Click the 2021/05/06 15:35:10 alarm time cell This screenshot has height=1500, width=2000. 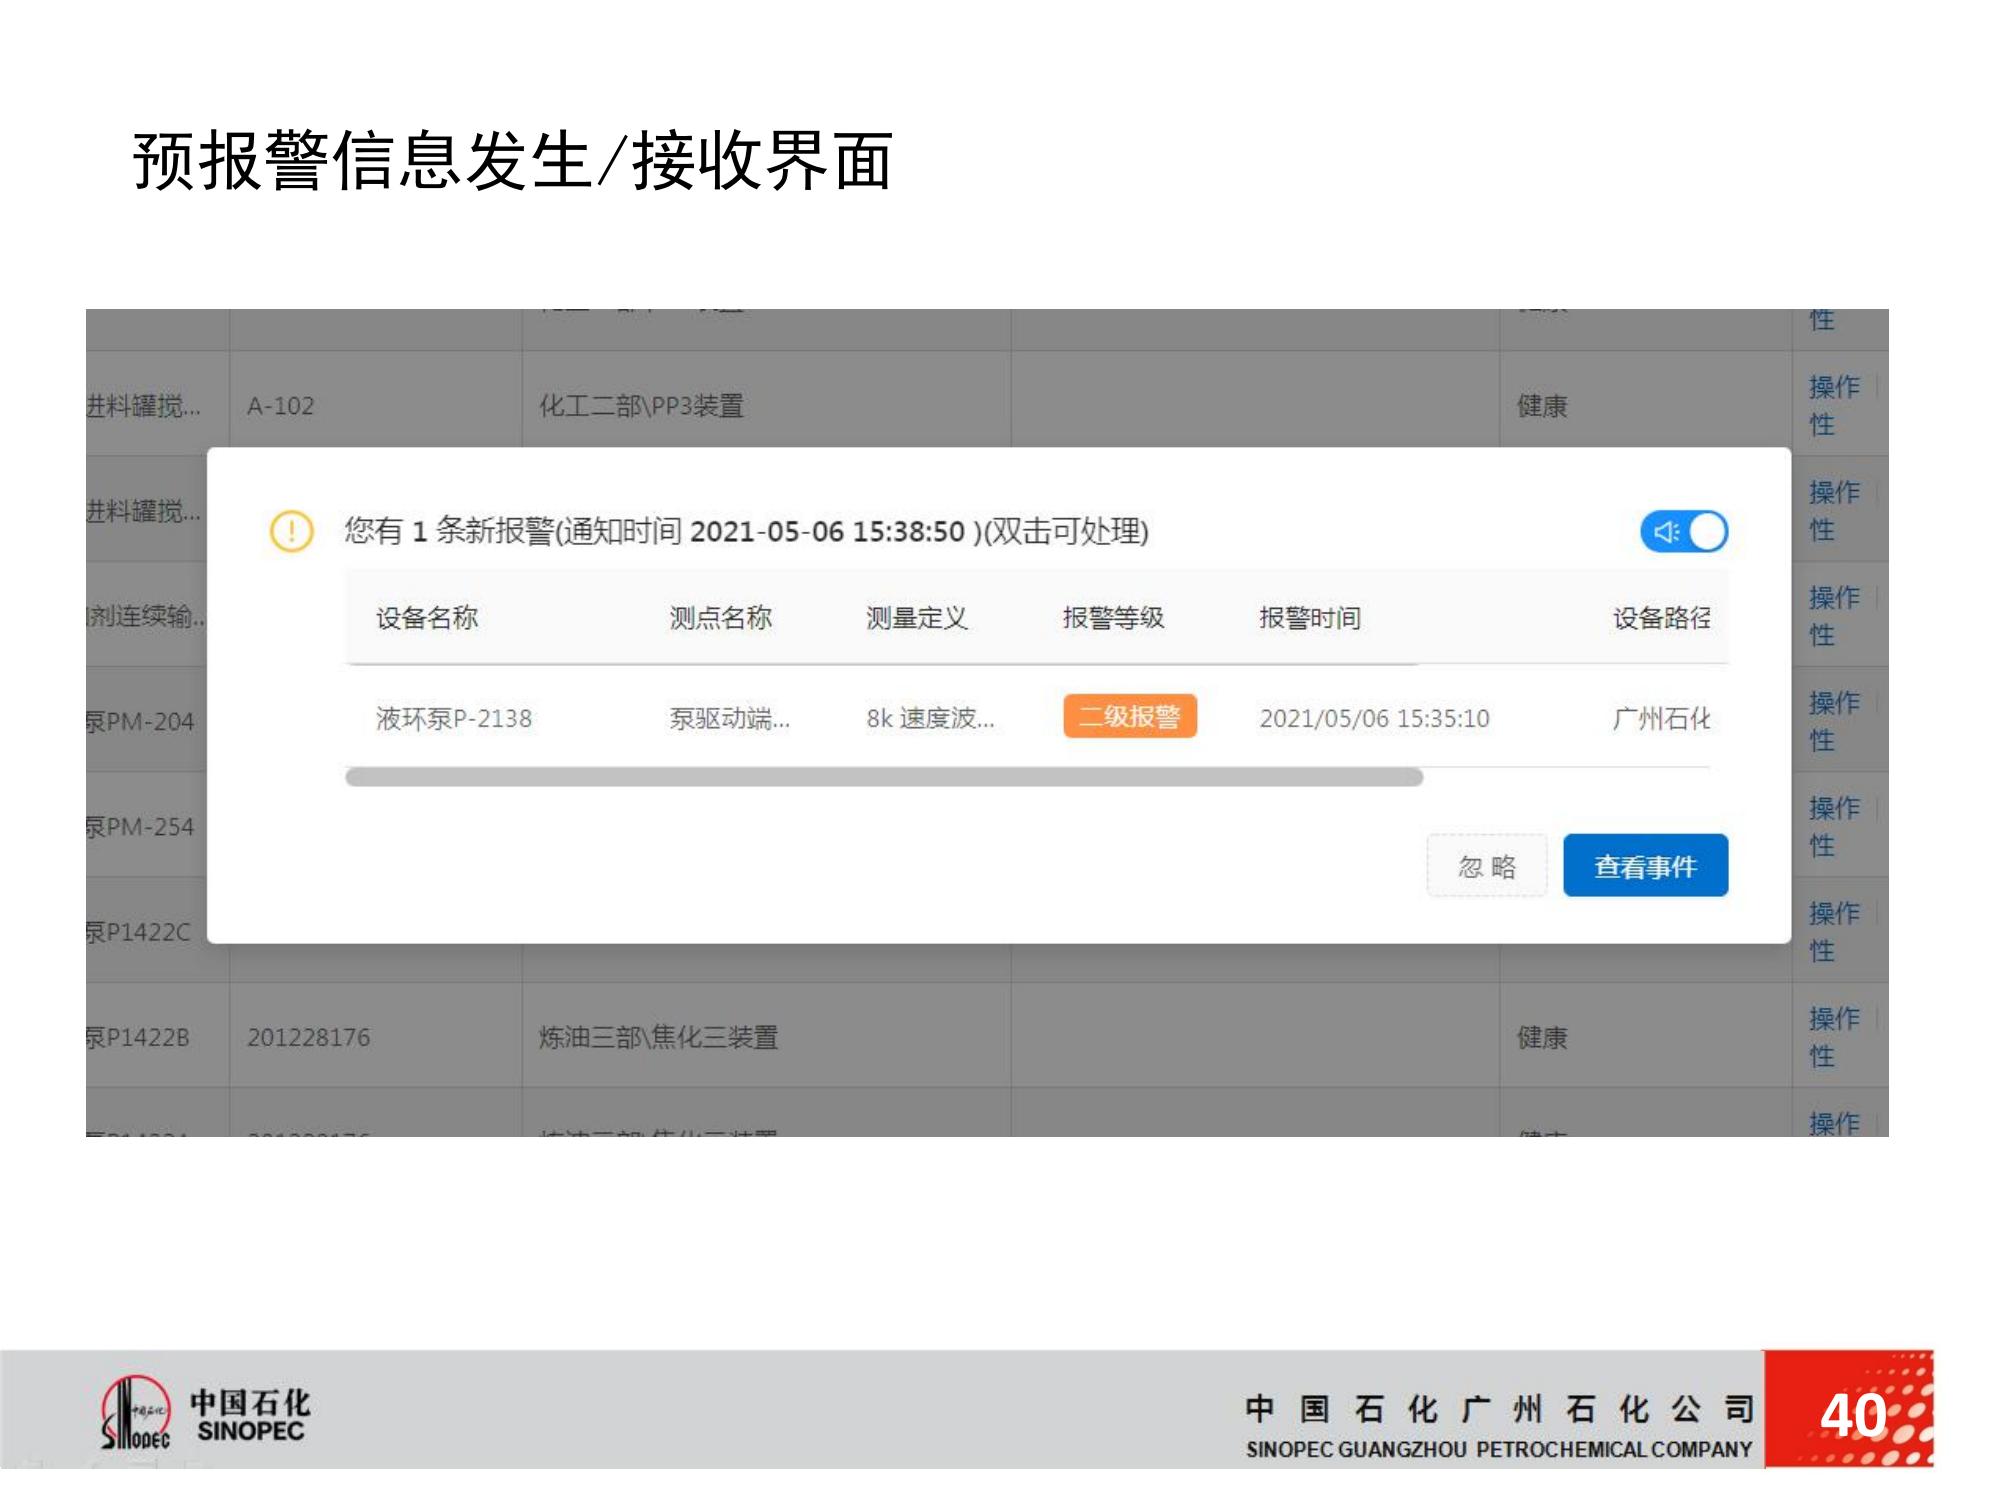pyautogui.click(x=1374, y=718)
